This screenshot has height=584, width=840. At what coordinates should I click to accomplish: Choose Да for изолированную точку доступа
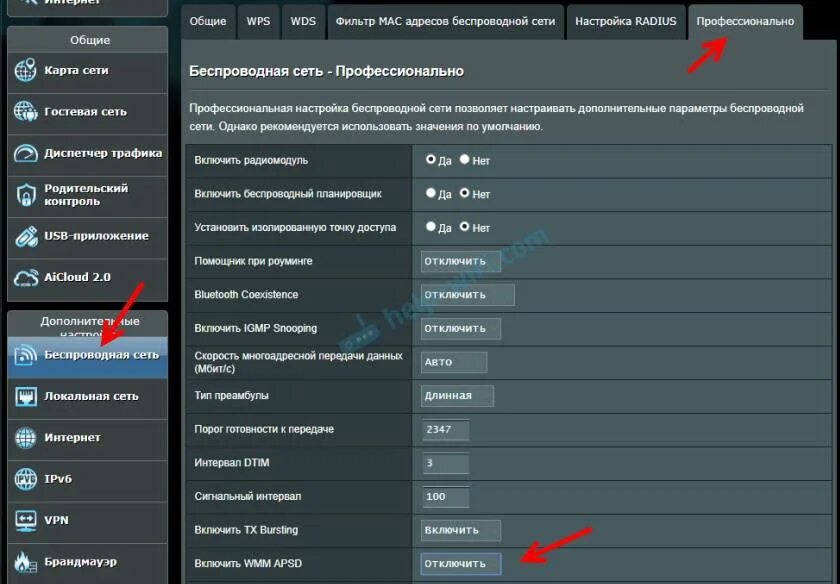pos(430,227)
